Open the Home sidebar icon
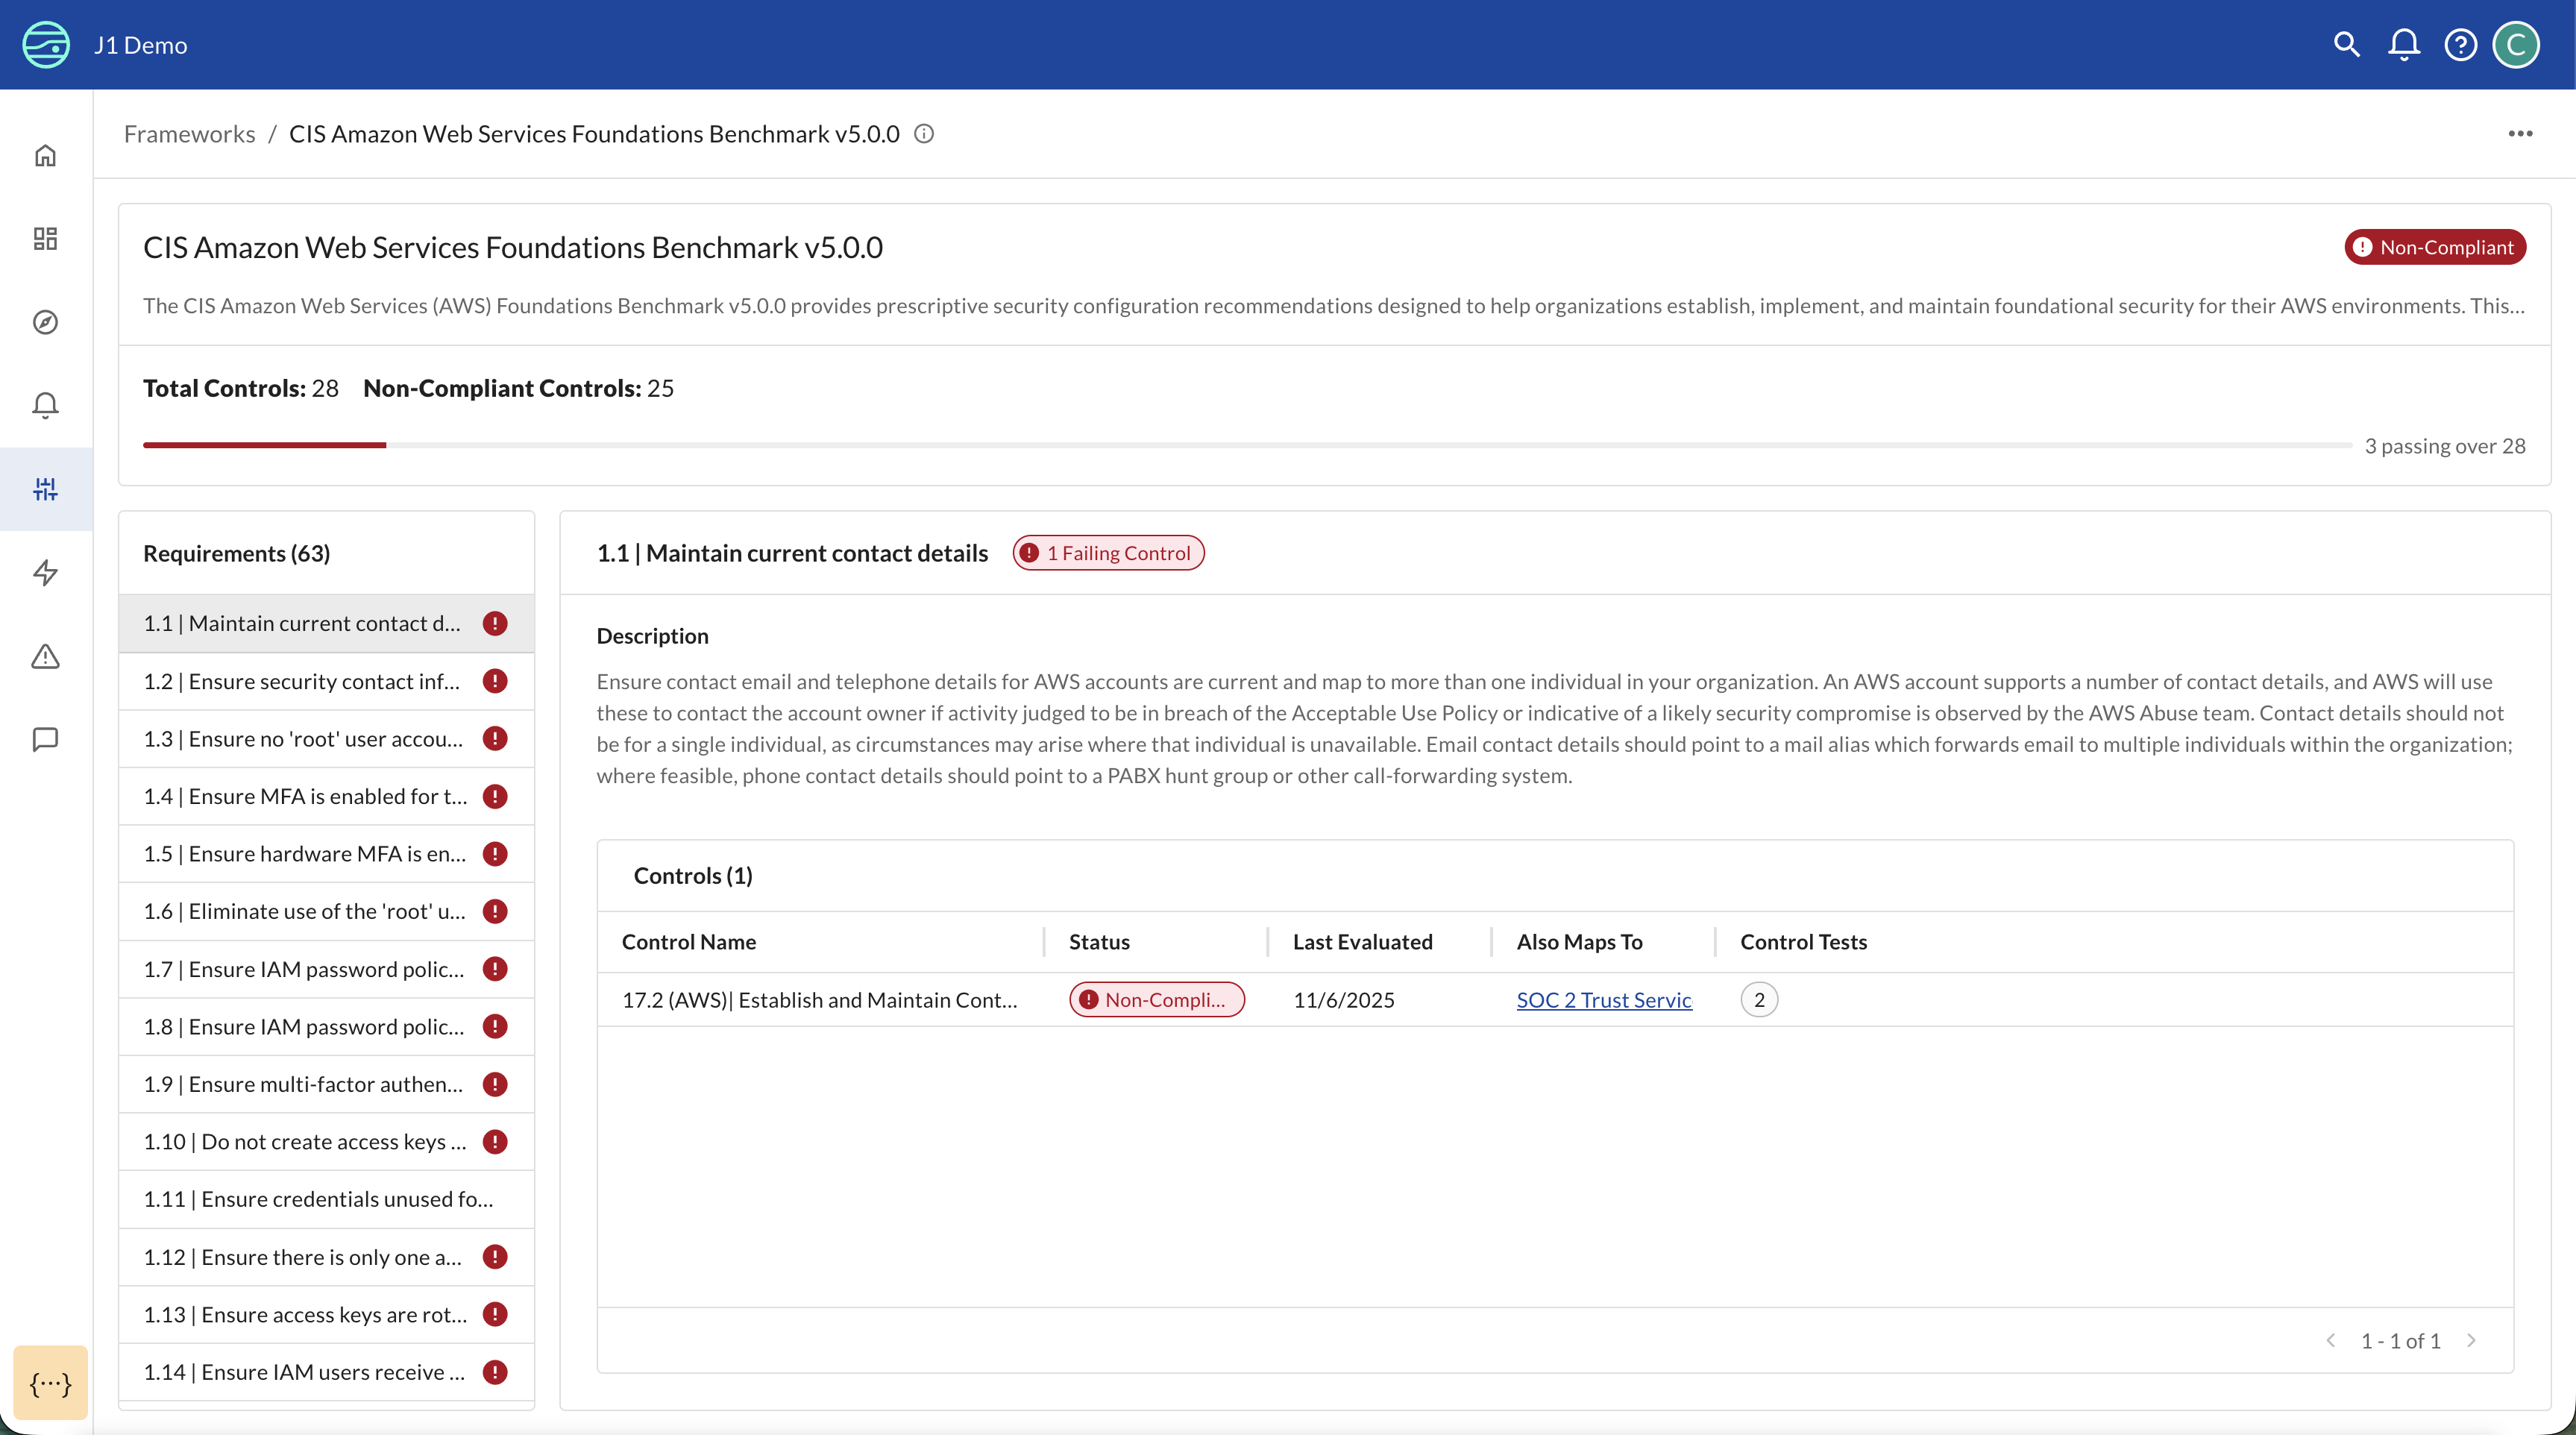The height and width of the screenshot is (1435, 2576). (x=46, y=155)
